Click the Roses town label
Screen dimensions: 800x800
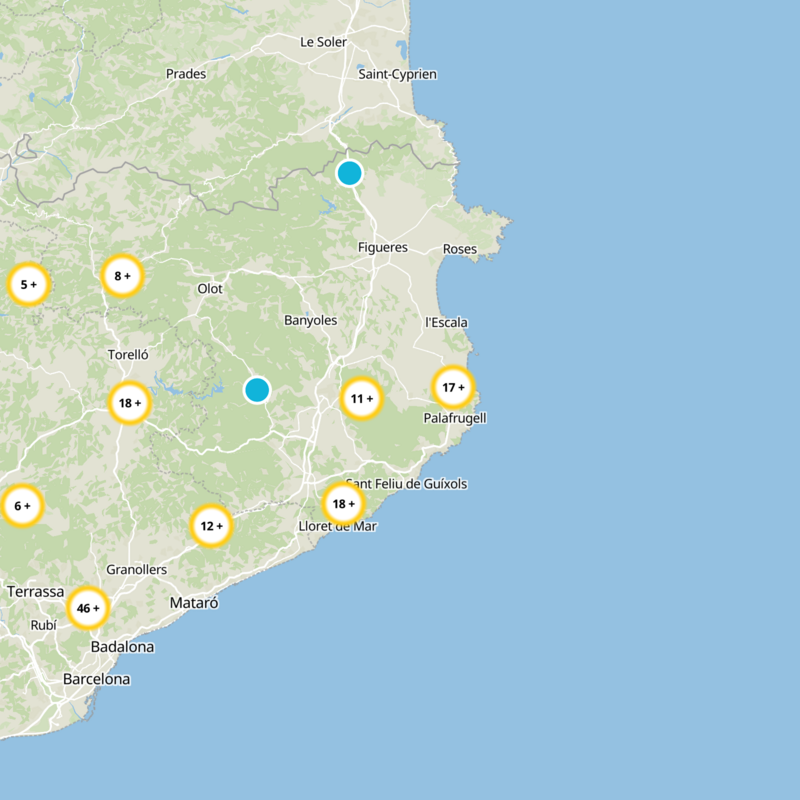pyautogui.click(x=460, y=249)
